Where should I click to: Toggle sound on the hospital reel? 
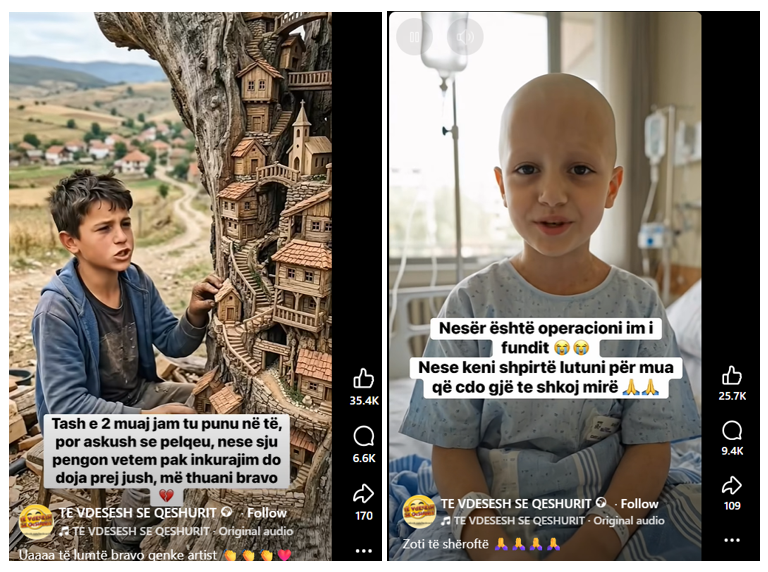[x=465, y=37]
